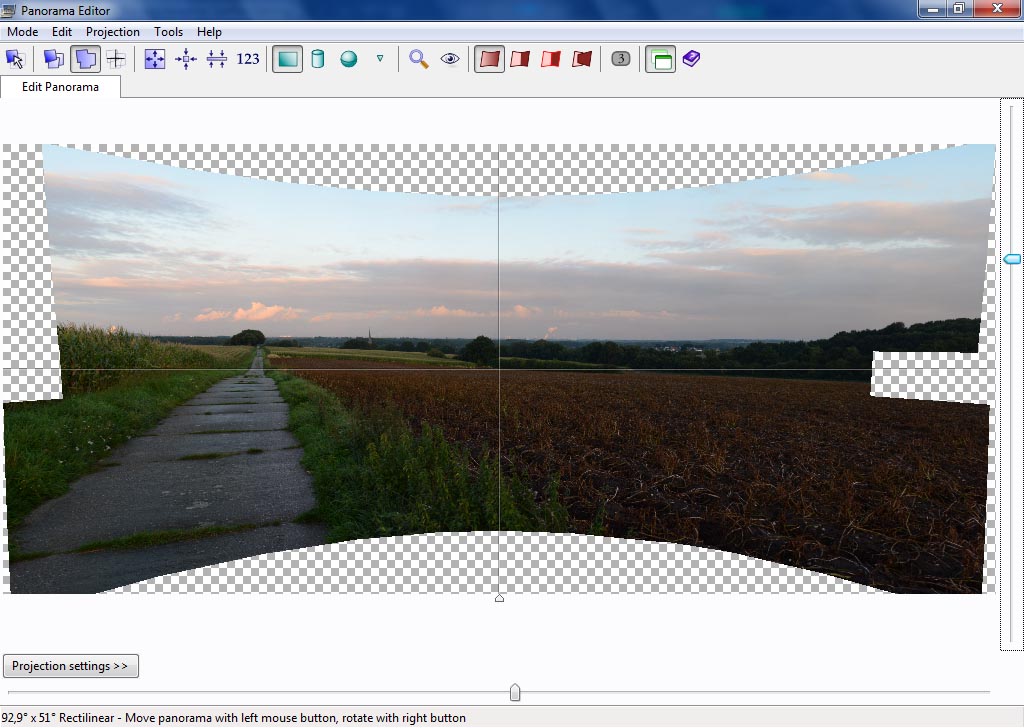
Task: Expand Projection settings panel
Action: (x=70, y=666)
